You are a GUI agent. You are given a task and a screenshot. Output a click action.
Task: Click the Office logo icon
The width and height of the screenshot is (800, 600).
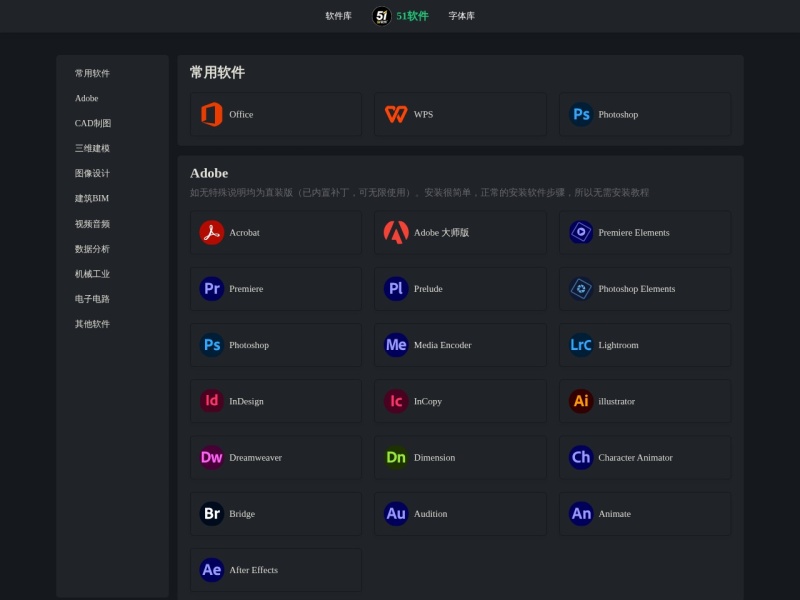pos(212,114)
